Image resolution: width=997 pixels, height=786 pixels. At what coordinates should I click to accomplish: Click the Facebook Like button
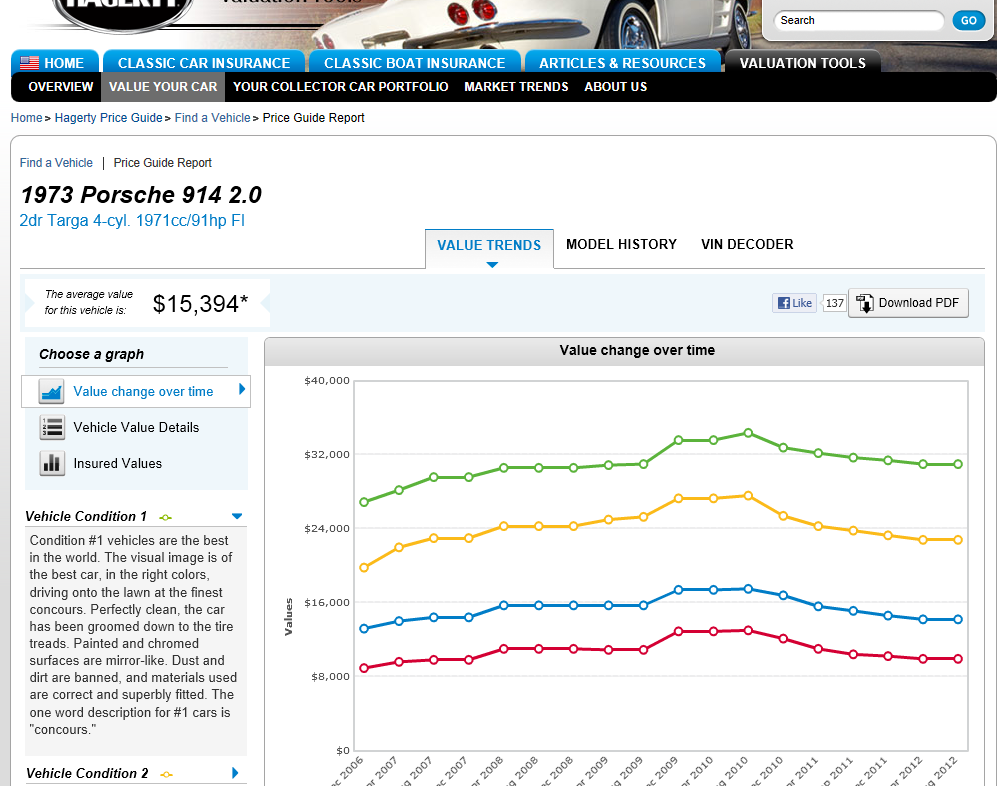(794, 303)
